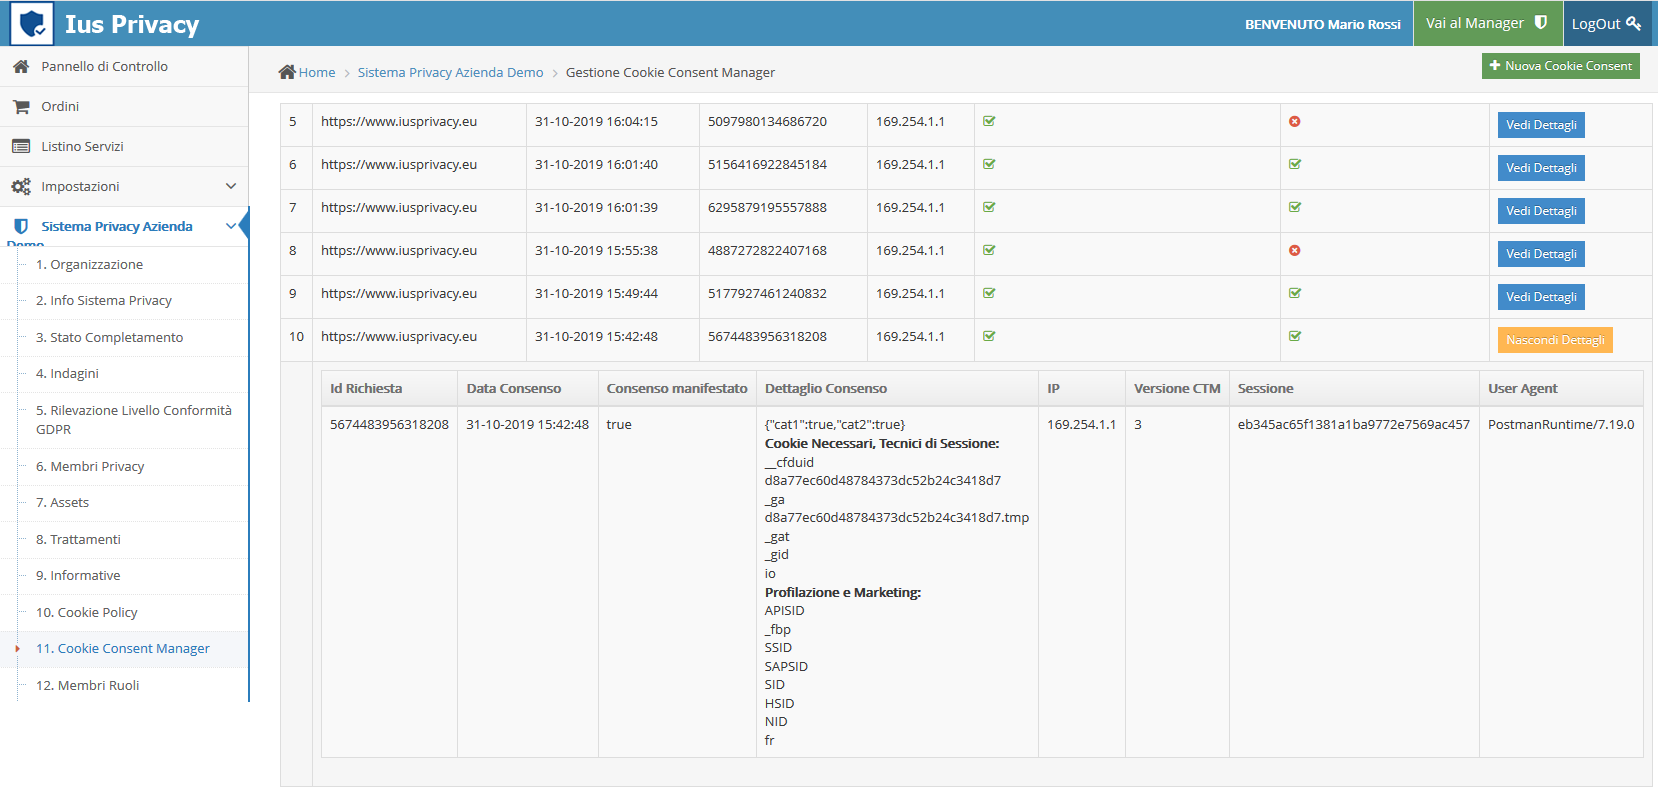Screen dimensions: 1658x809
Task: Click the shield icon in Vai al Manager
Action: click(1541, 22)
